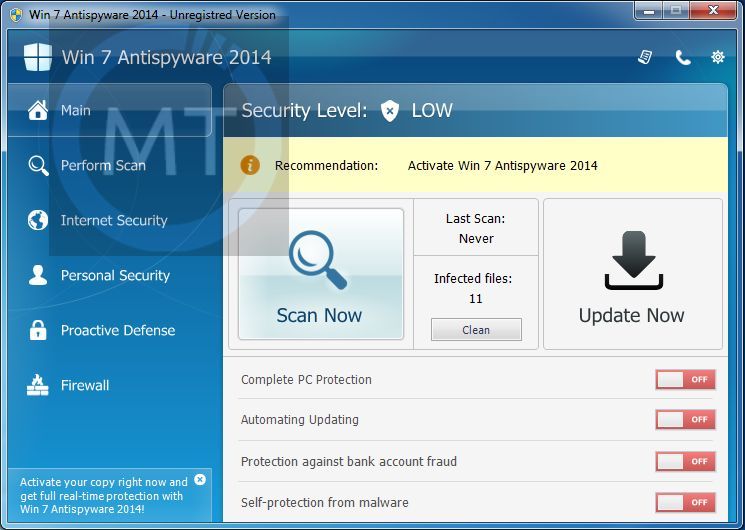Click the Update Now button

coord(633,274)
